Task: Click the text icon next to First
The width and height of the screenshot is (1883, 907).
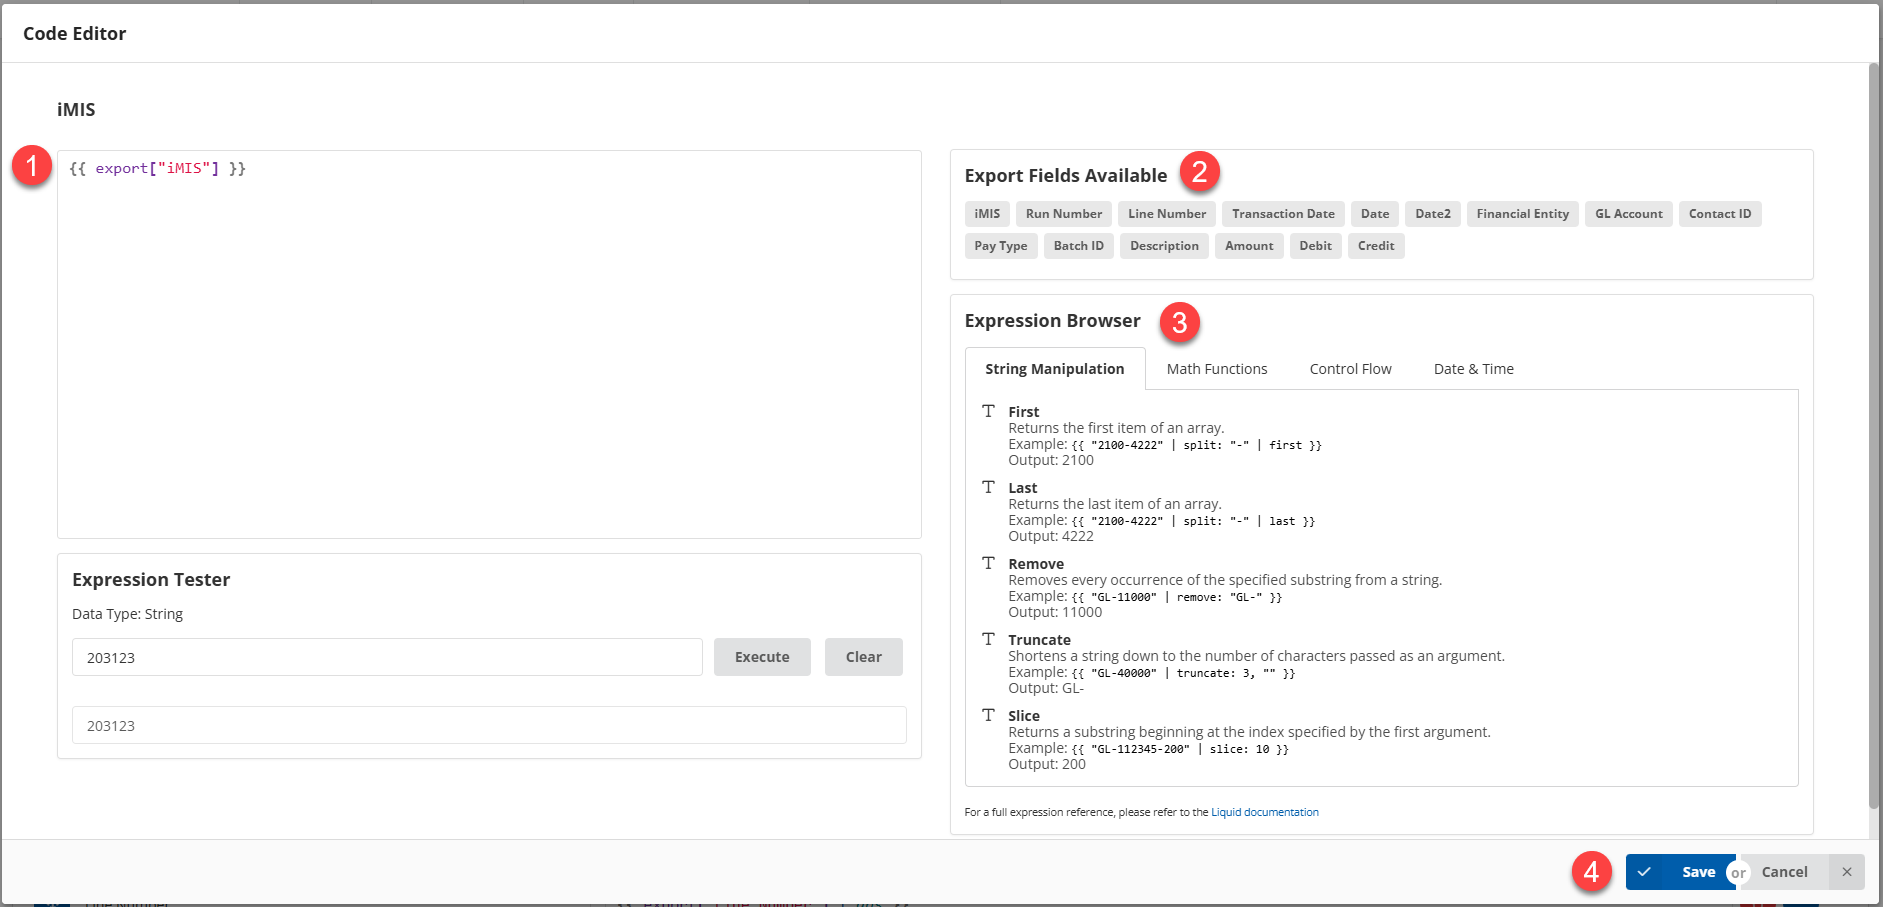Action: 988,411
